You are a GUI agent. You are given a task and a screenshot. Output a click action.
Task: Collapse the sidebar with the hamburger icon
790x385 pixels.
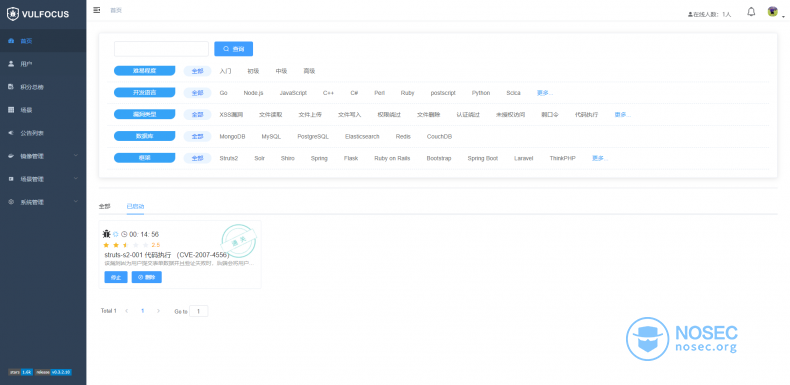point(97,10)
